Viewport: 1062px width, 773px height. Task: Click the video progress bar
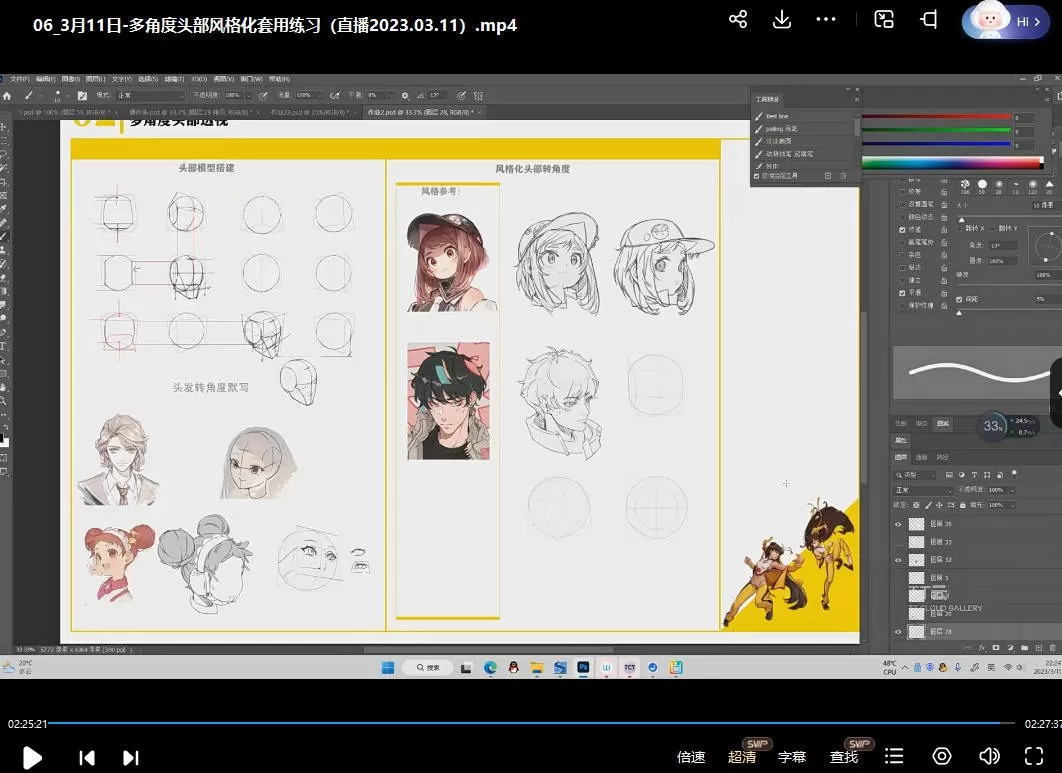tap(500, 723)
